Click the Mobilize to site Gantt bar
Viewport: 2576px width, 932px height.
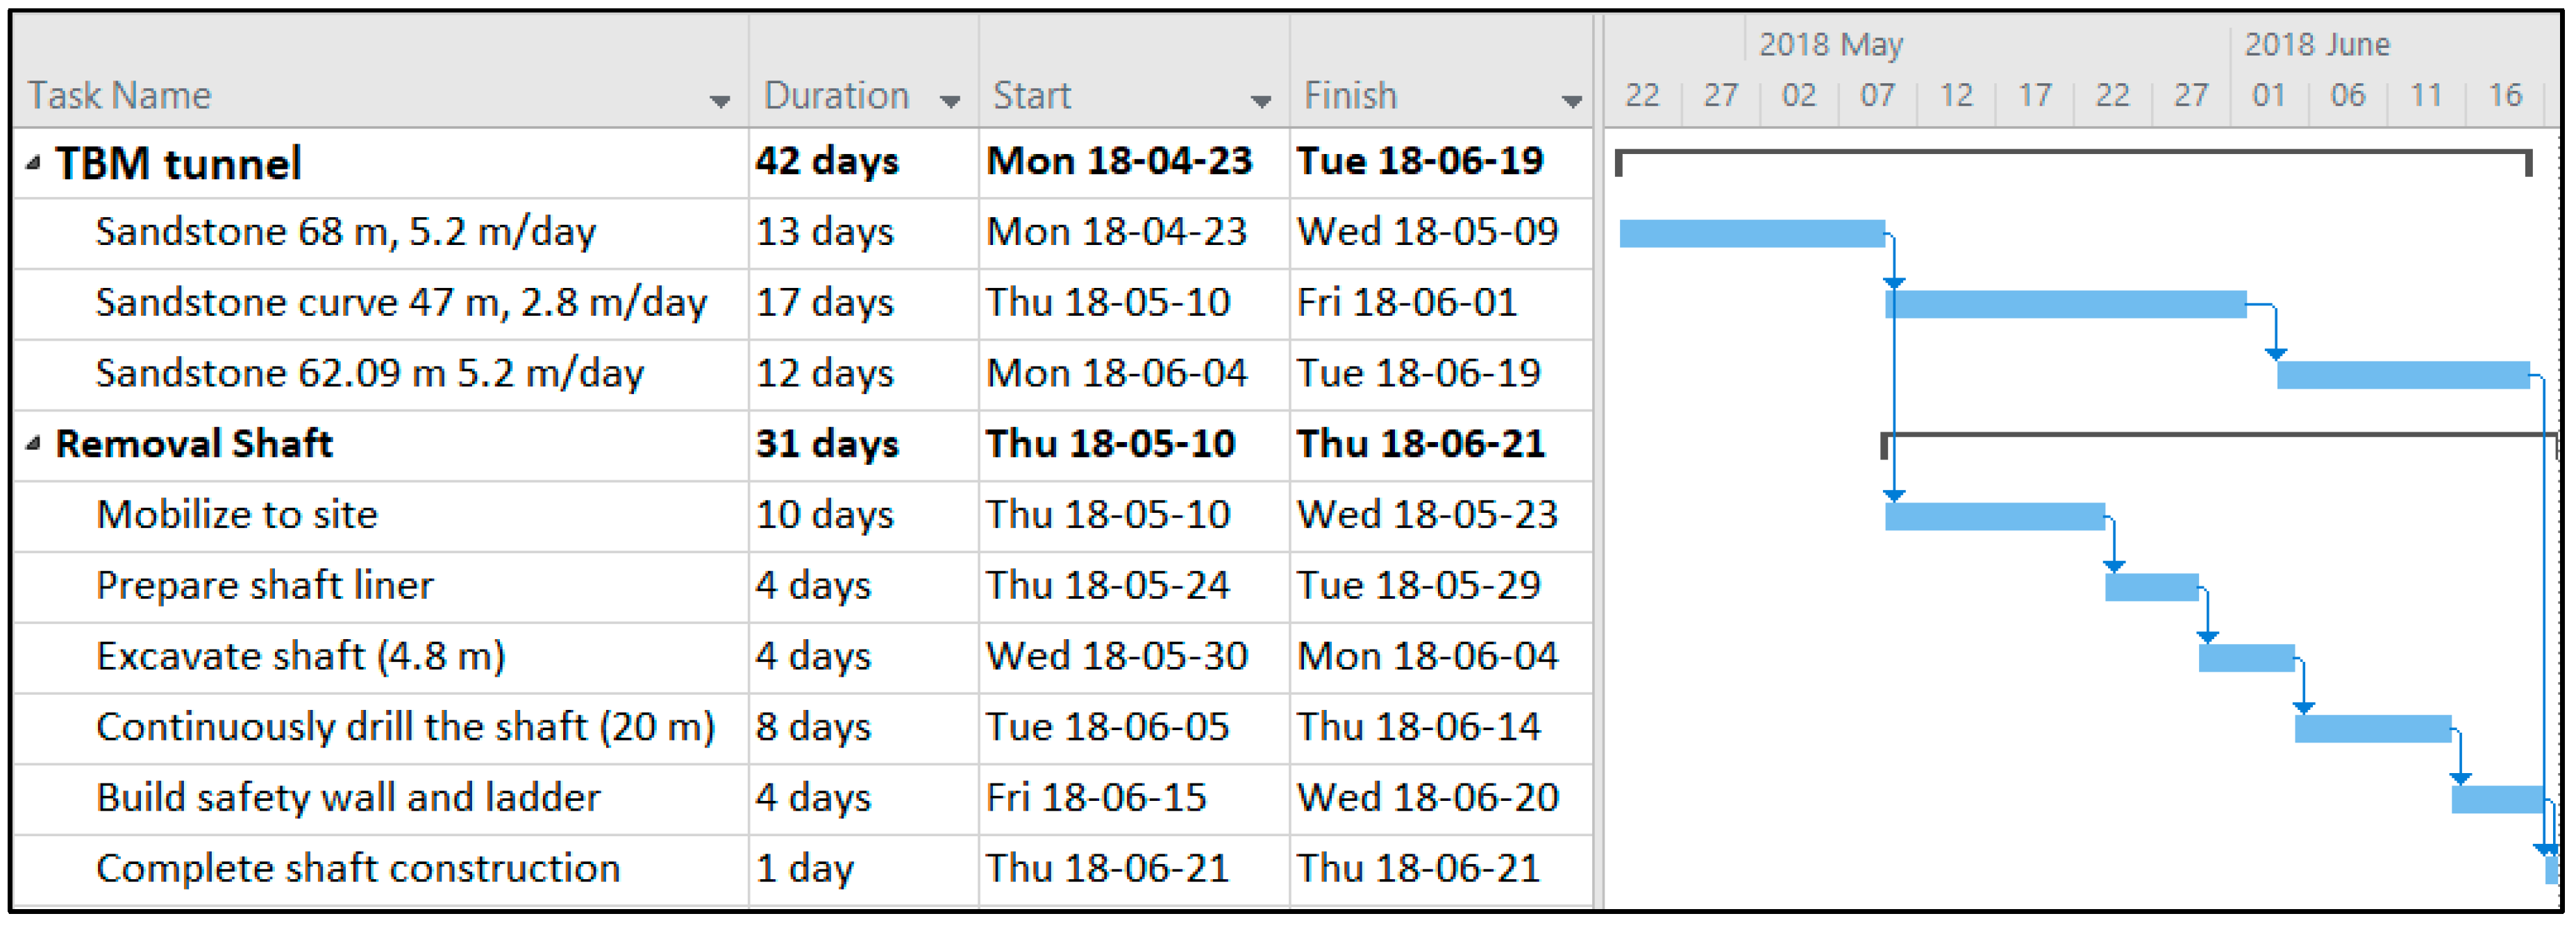pyautogui.click(x=1995, y=516)
